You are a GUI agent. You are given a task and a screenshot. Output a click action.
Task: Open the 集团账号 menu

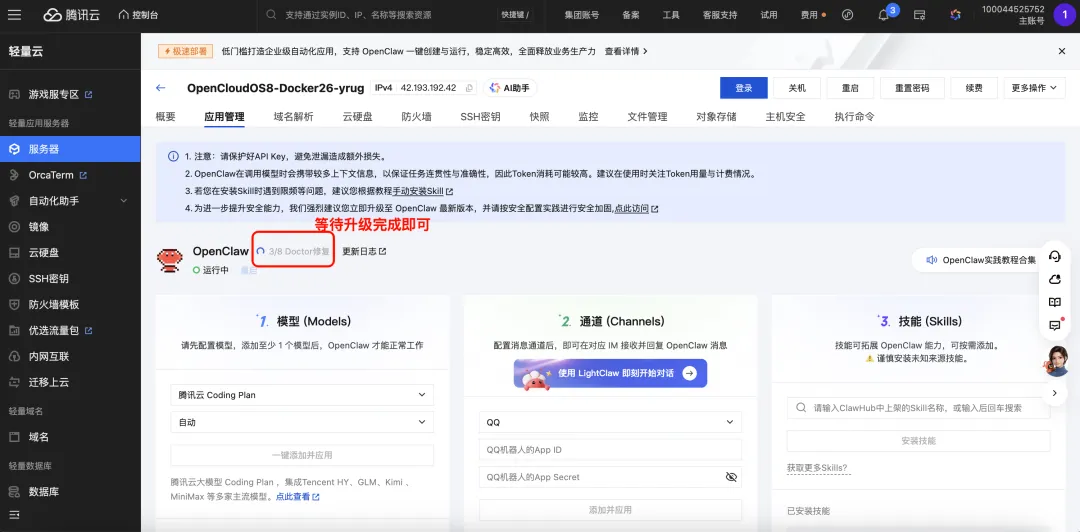(581, 14)
